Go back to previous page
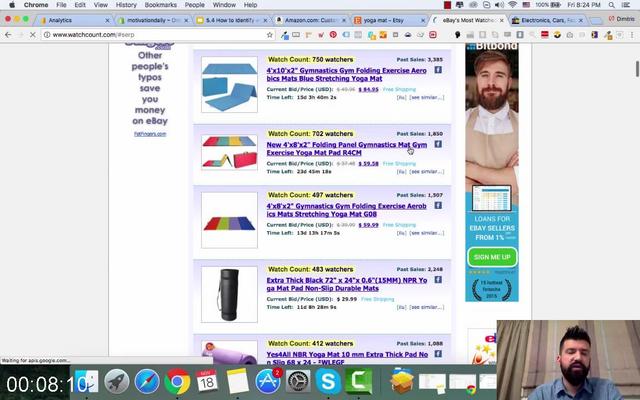Screen dimensions: 640x400 click(8, 35)
